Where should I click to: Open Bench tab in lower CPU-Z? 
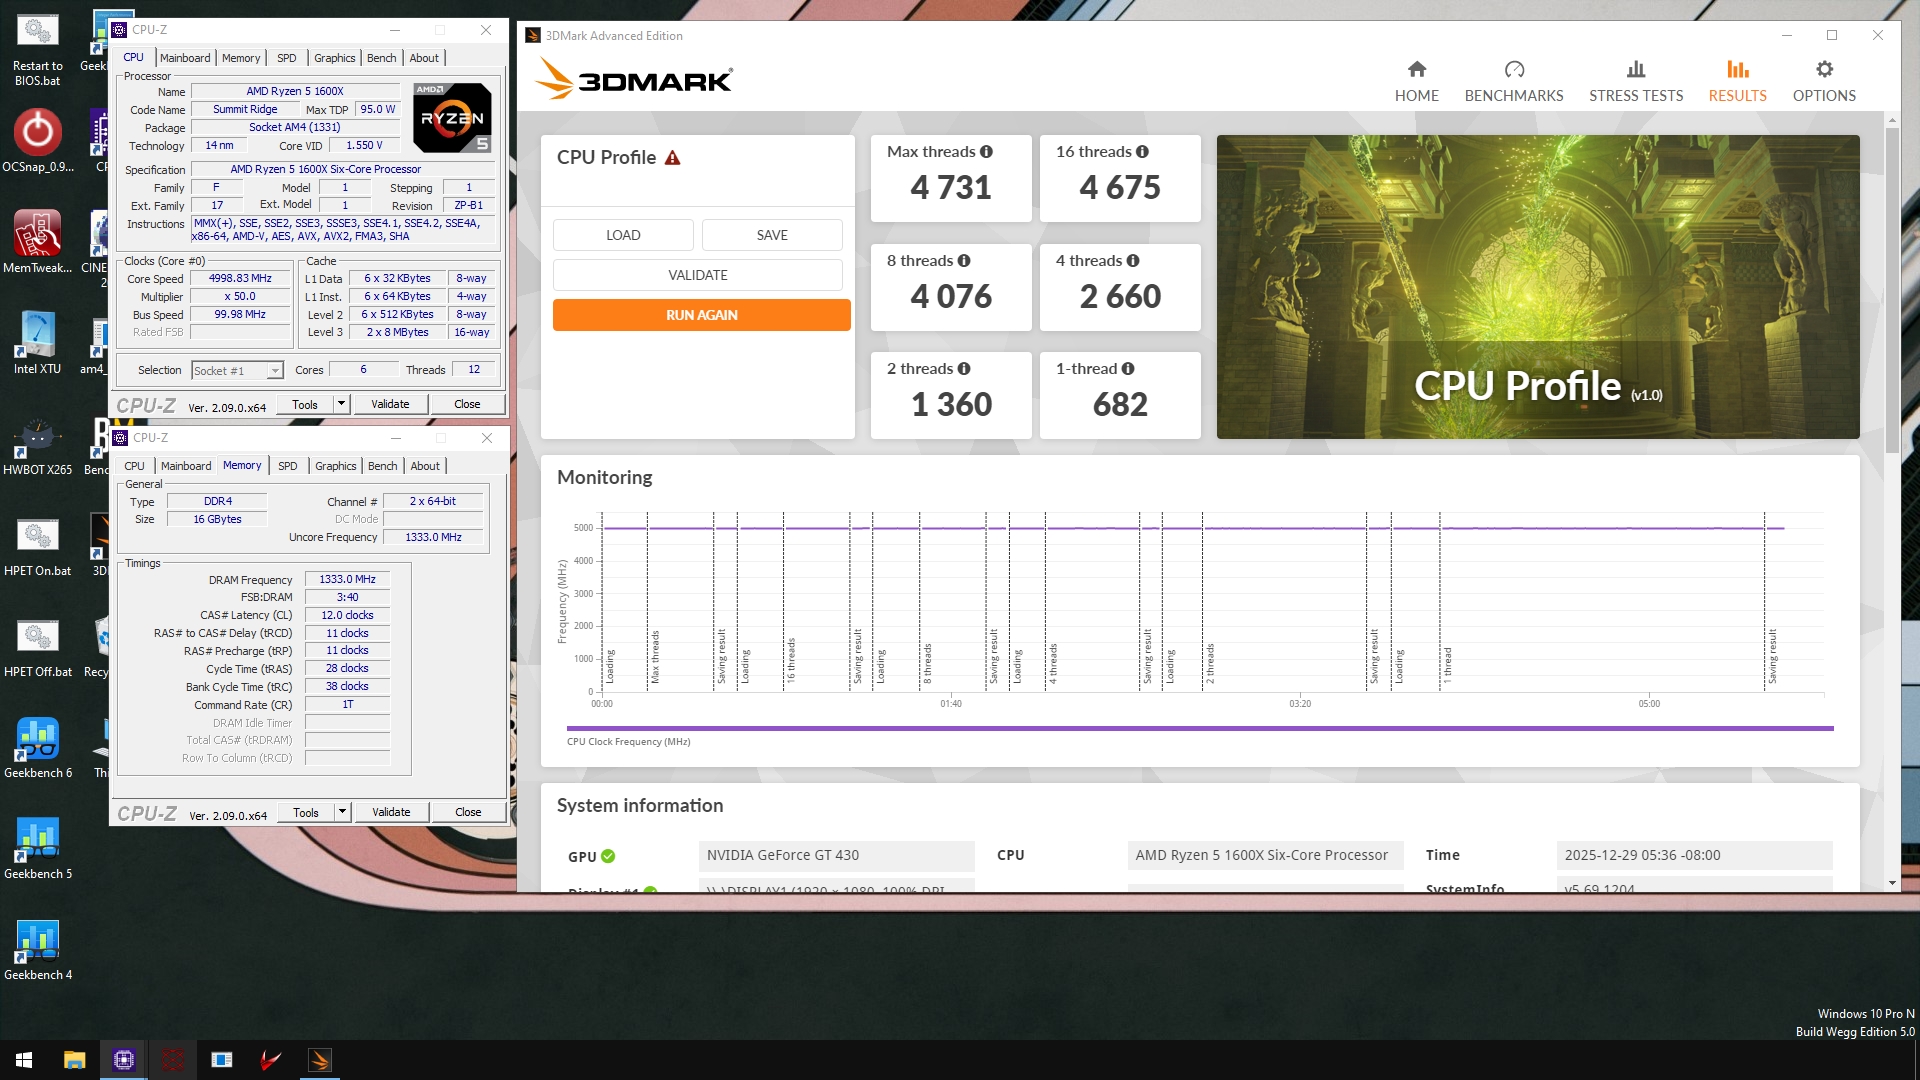coord(382,466)
